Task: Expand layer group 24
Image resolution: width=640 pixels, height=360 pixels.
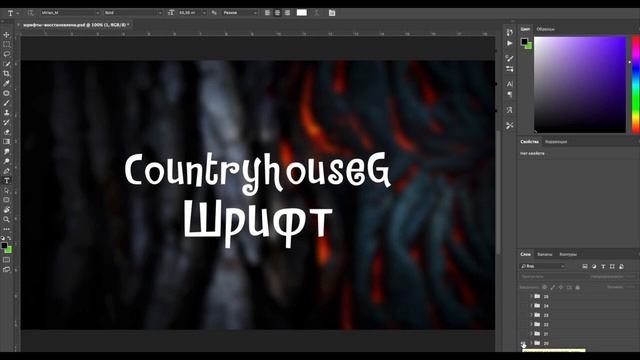Action: [x=531, y=306]
